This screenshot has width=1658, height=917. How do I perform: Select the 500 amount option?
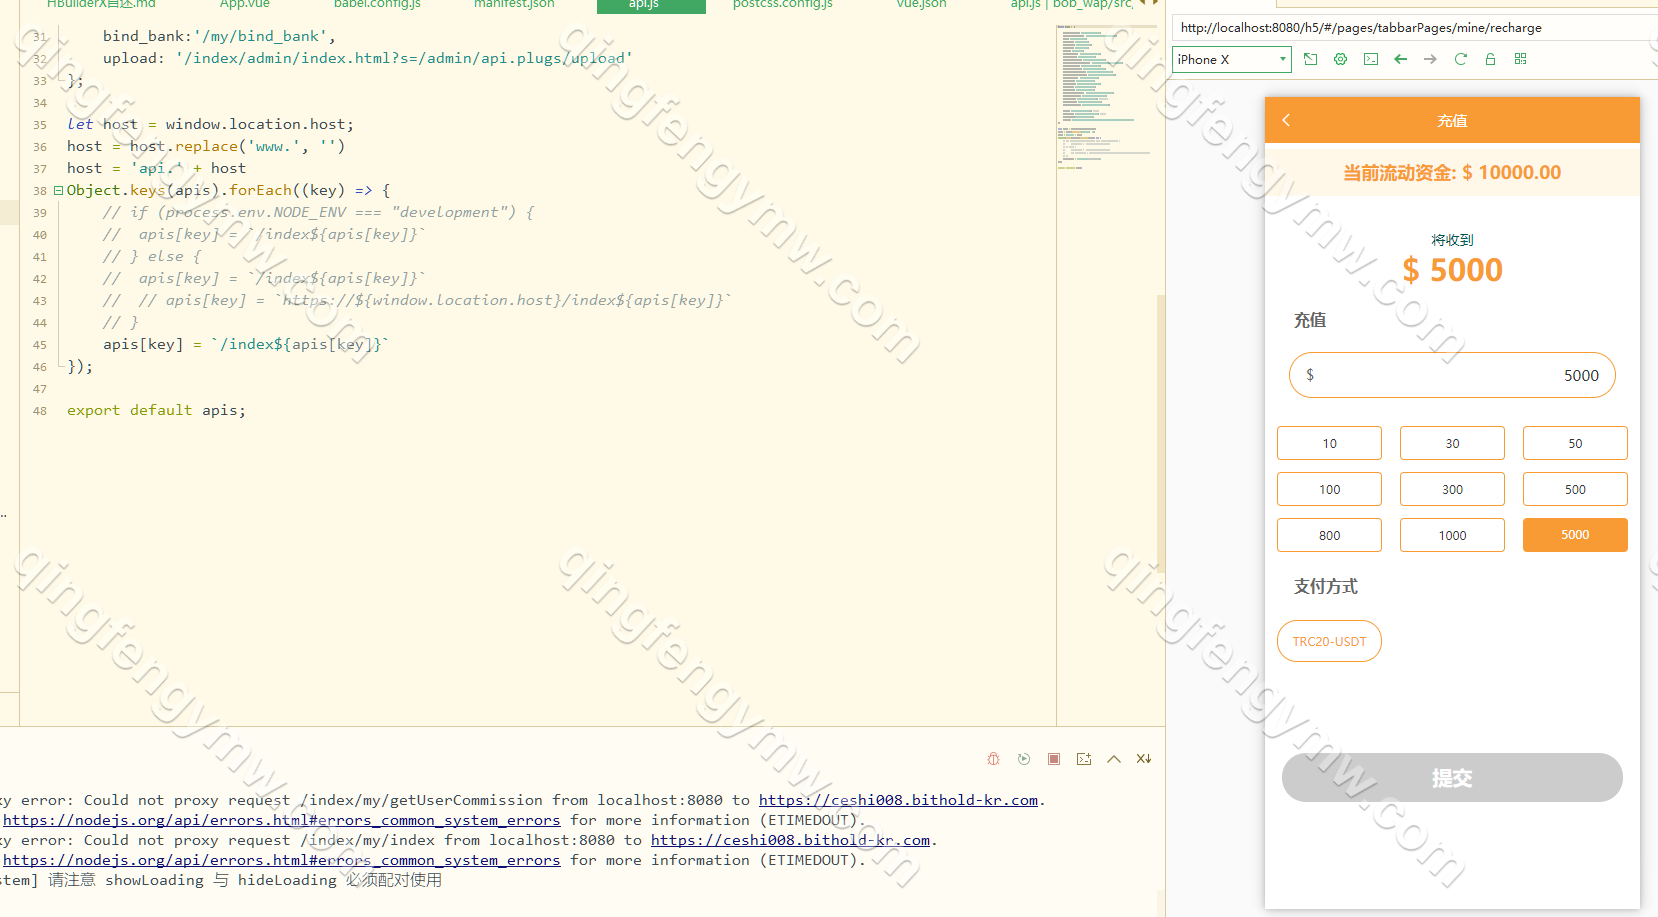click(x=1575, y=489)
